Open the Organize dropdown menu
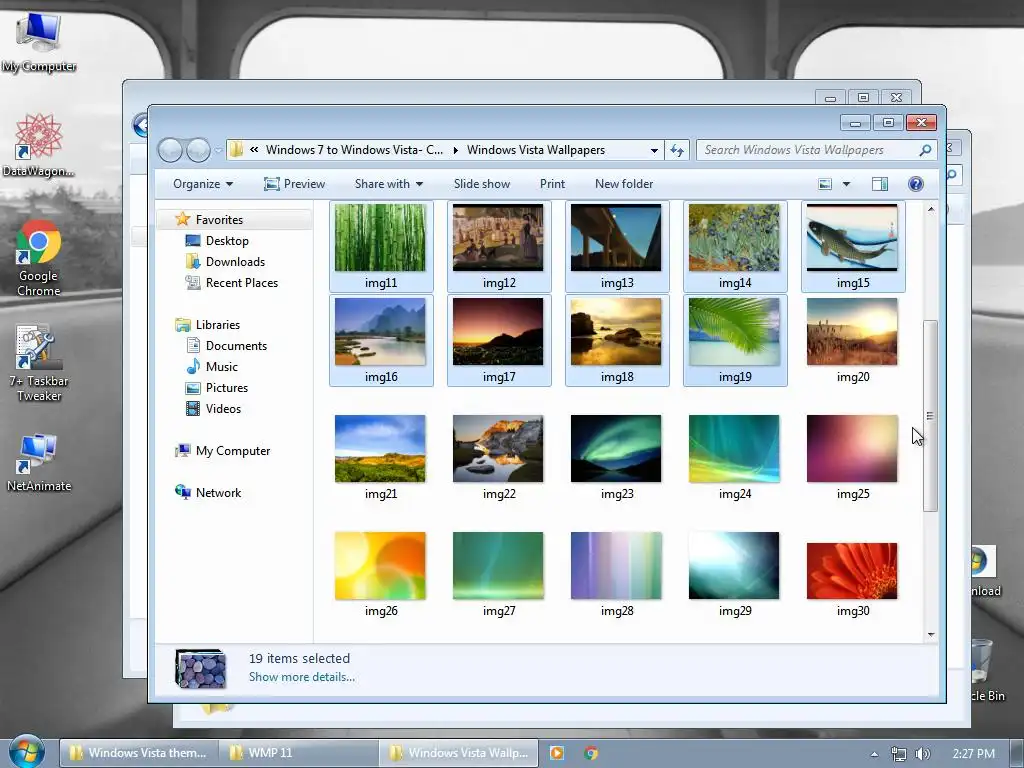 tap(202, 184)
